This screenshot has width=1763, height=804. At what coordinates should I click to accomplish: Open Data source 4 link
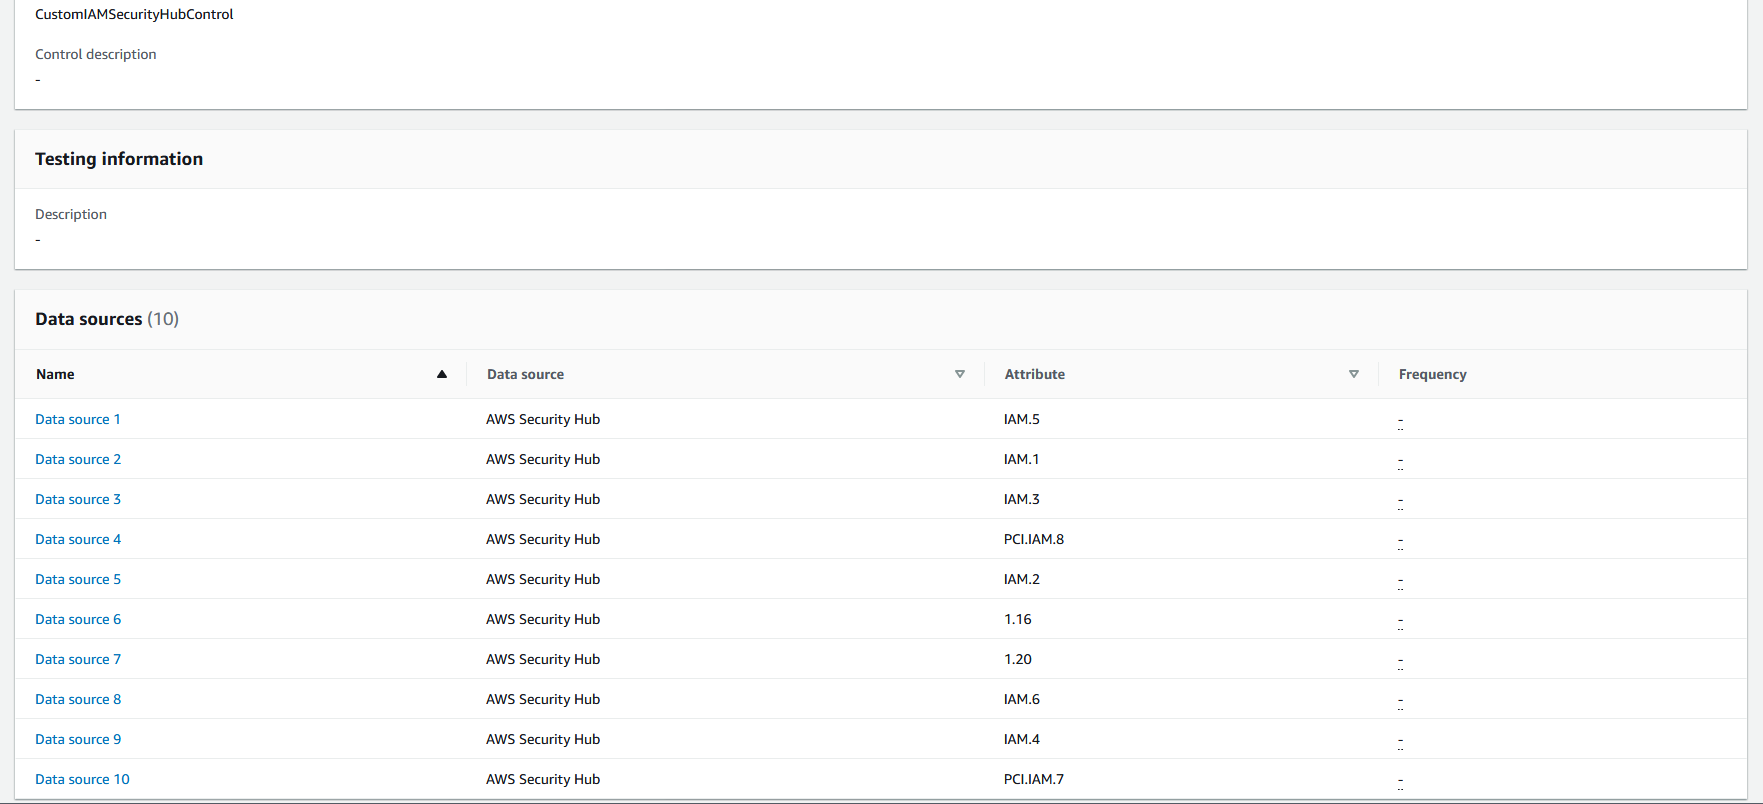(78, 539)
